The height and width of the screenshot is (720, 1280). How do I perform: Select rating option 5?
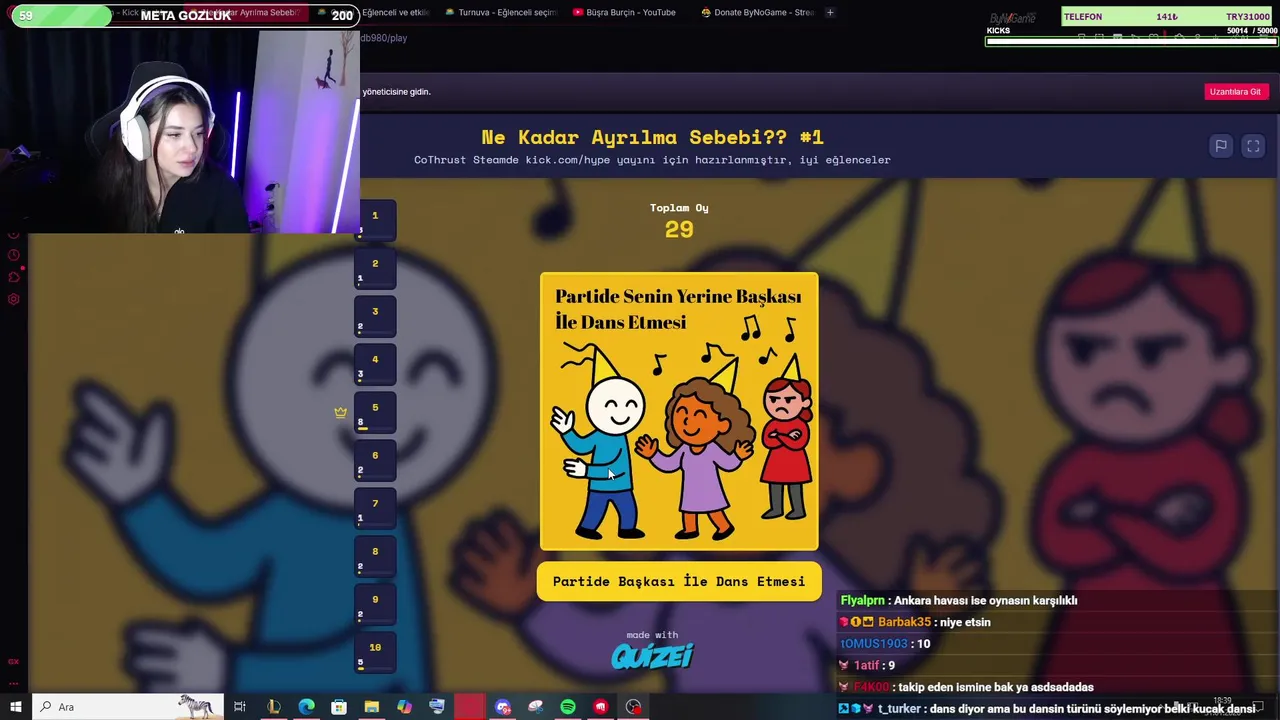click(x=375, y=411)
